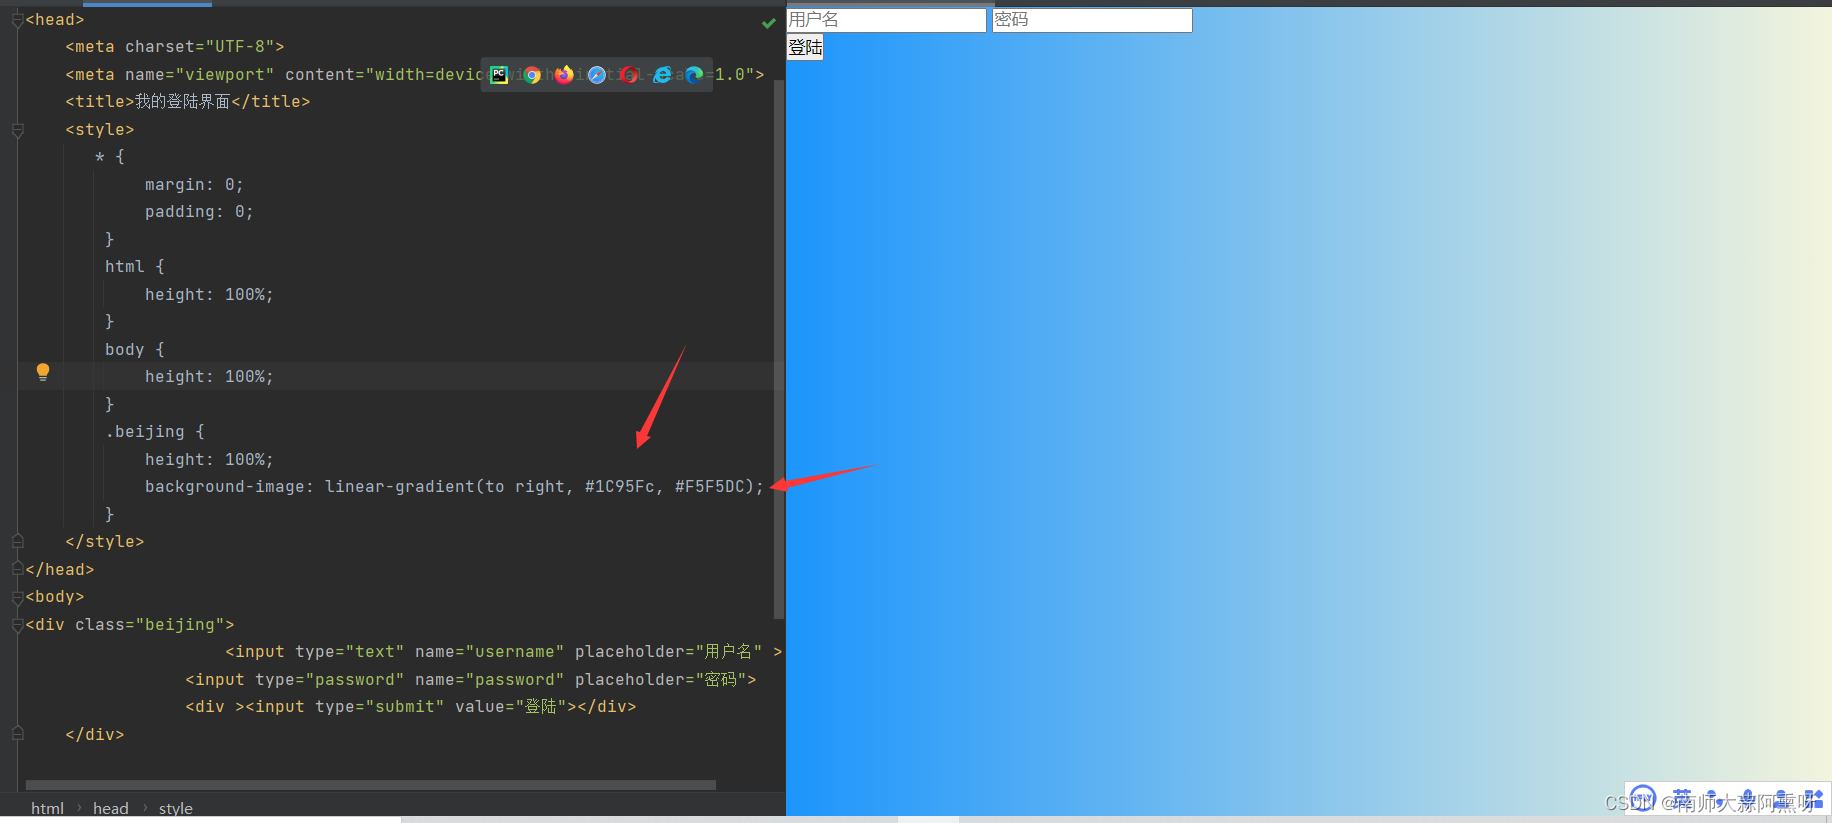The image size is (1832, 823).
Task: Collapse the <style> block fold marker
Action: [x=17, y=130]
